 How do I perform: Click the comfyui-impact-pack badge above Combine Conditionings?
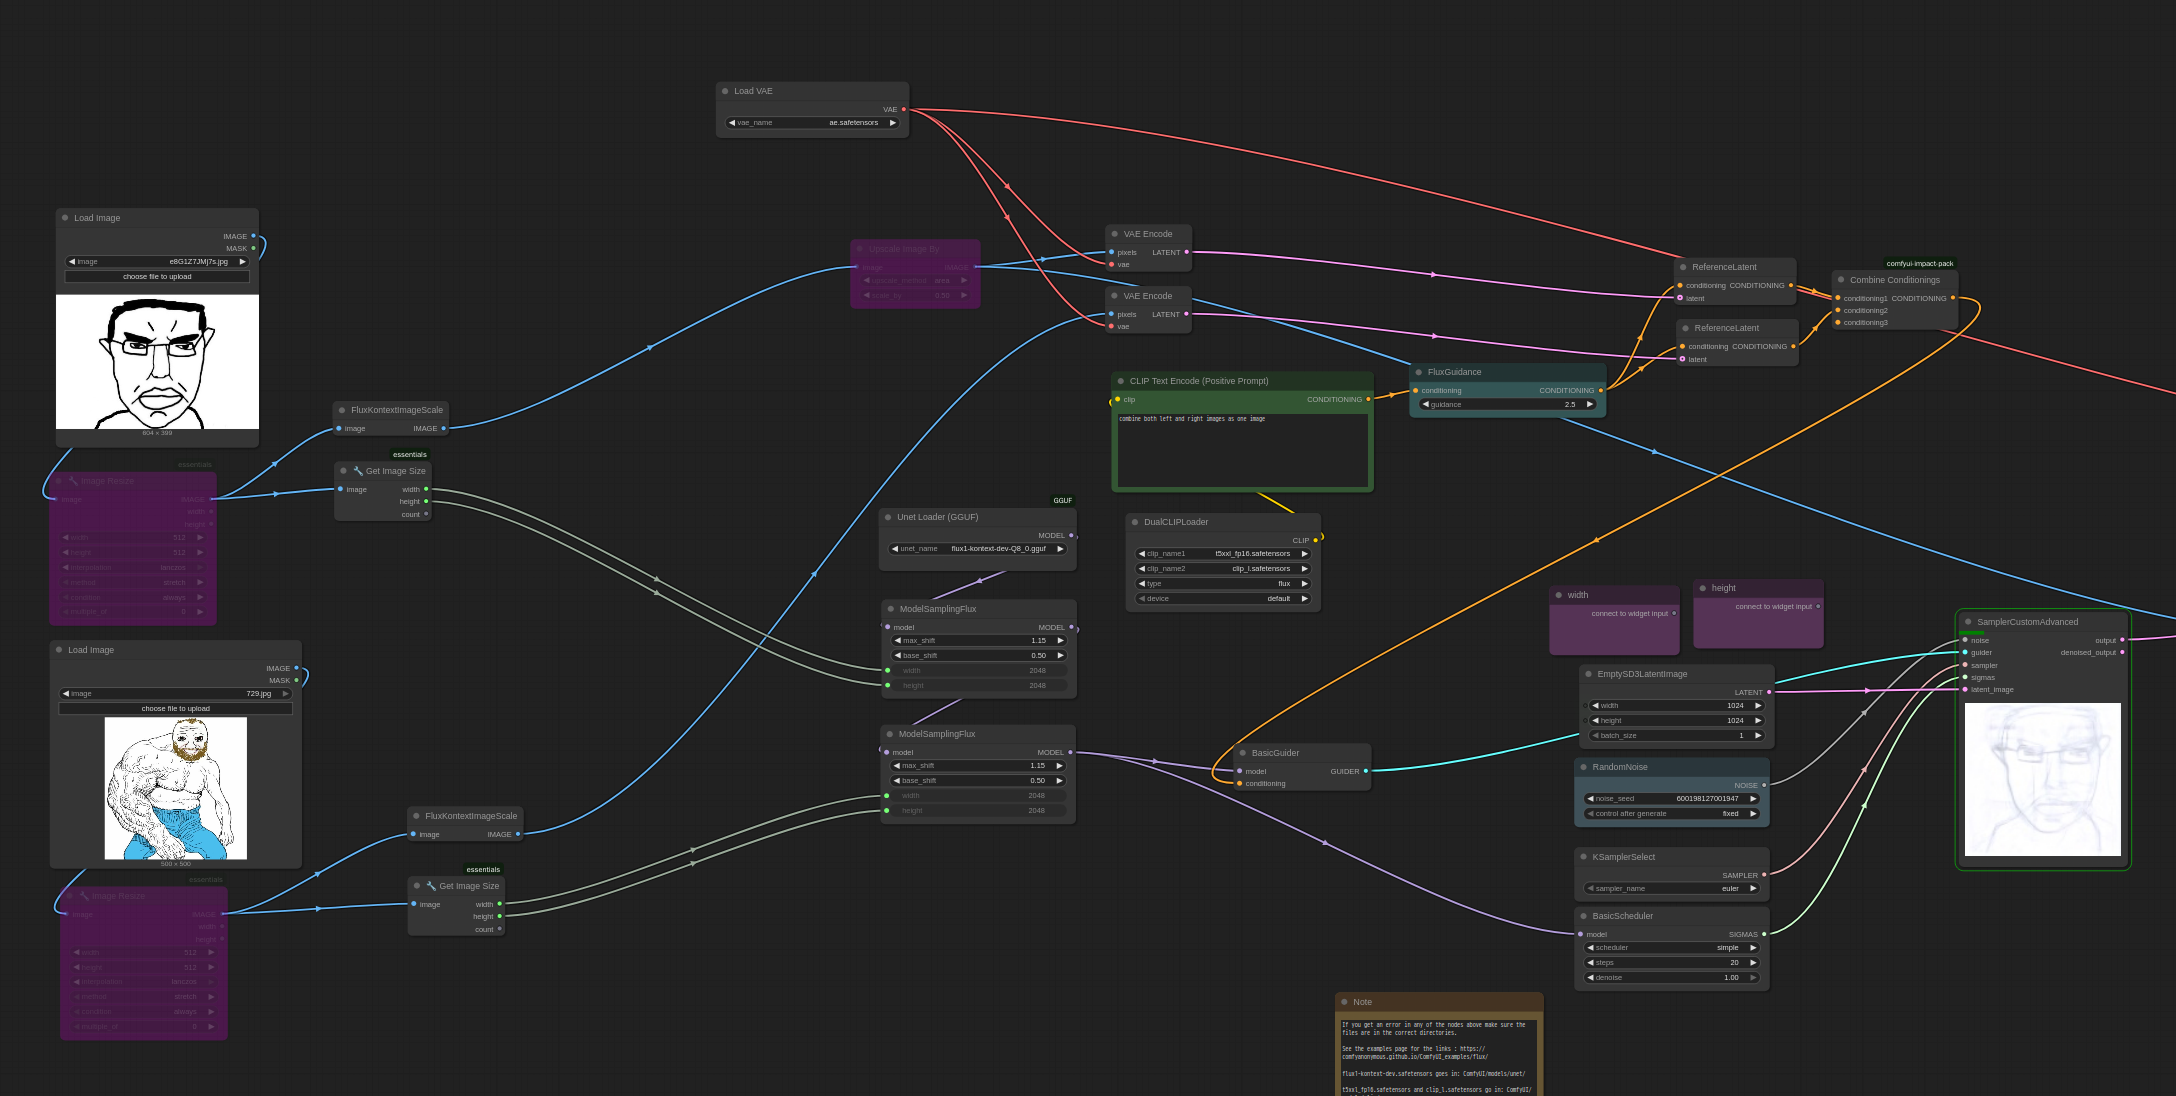[1920, 264]
